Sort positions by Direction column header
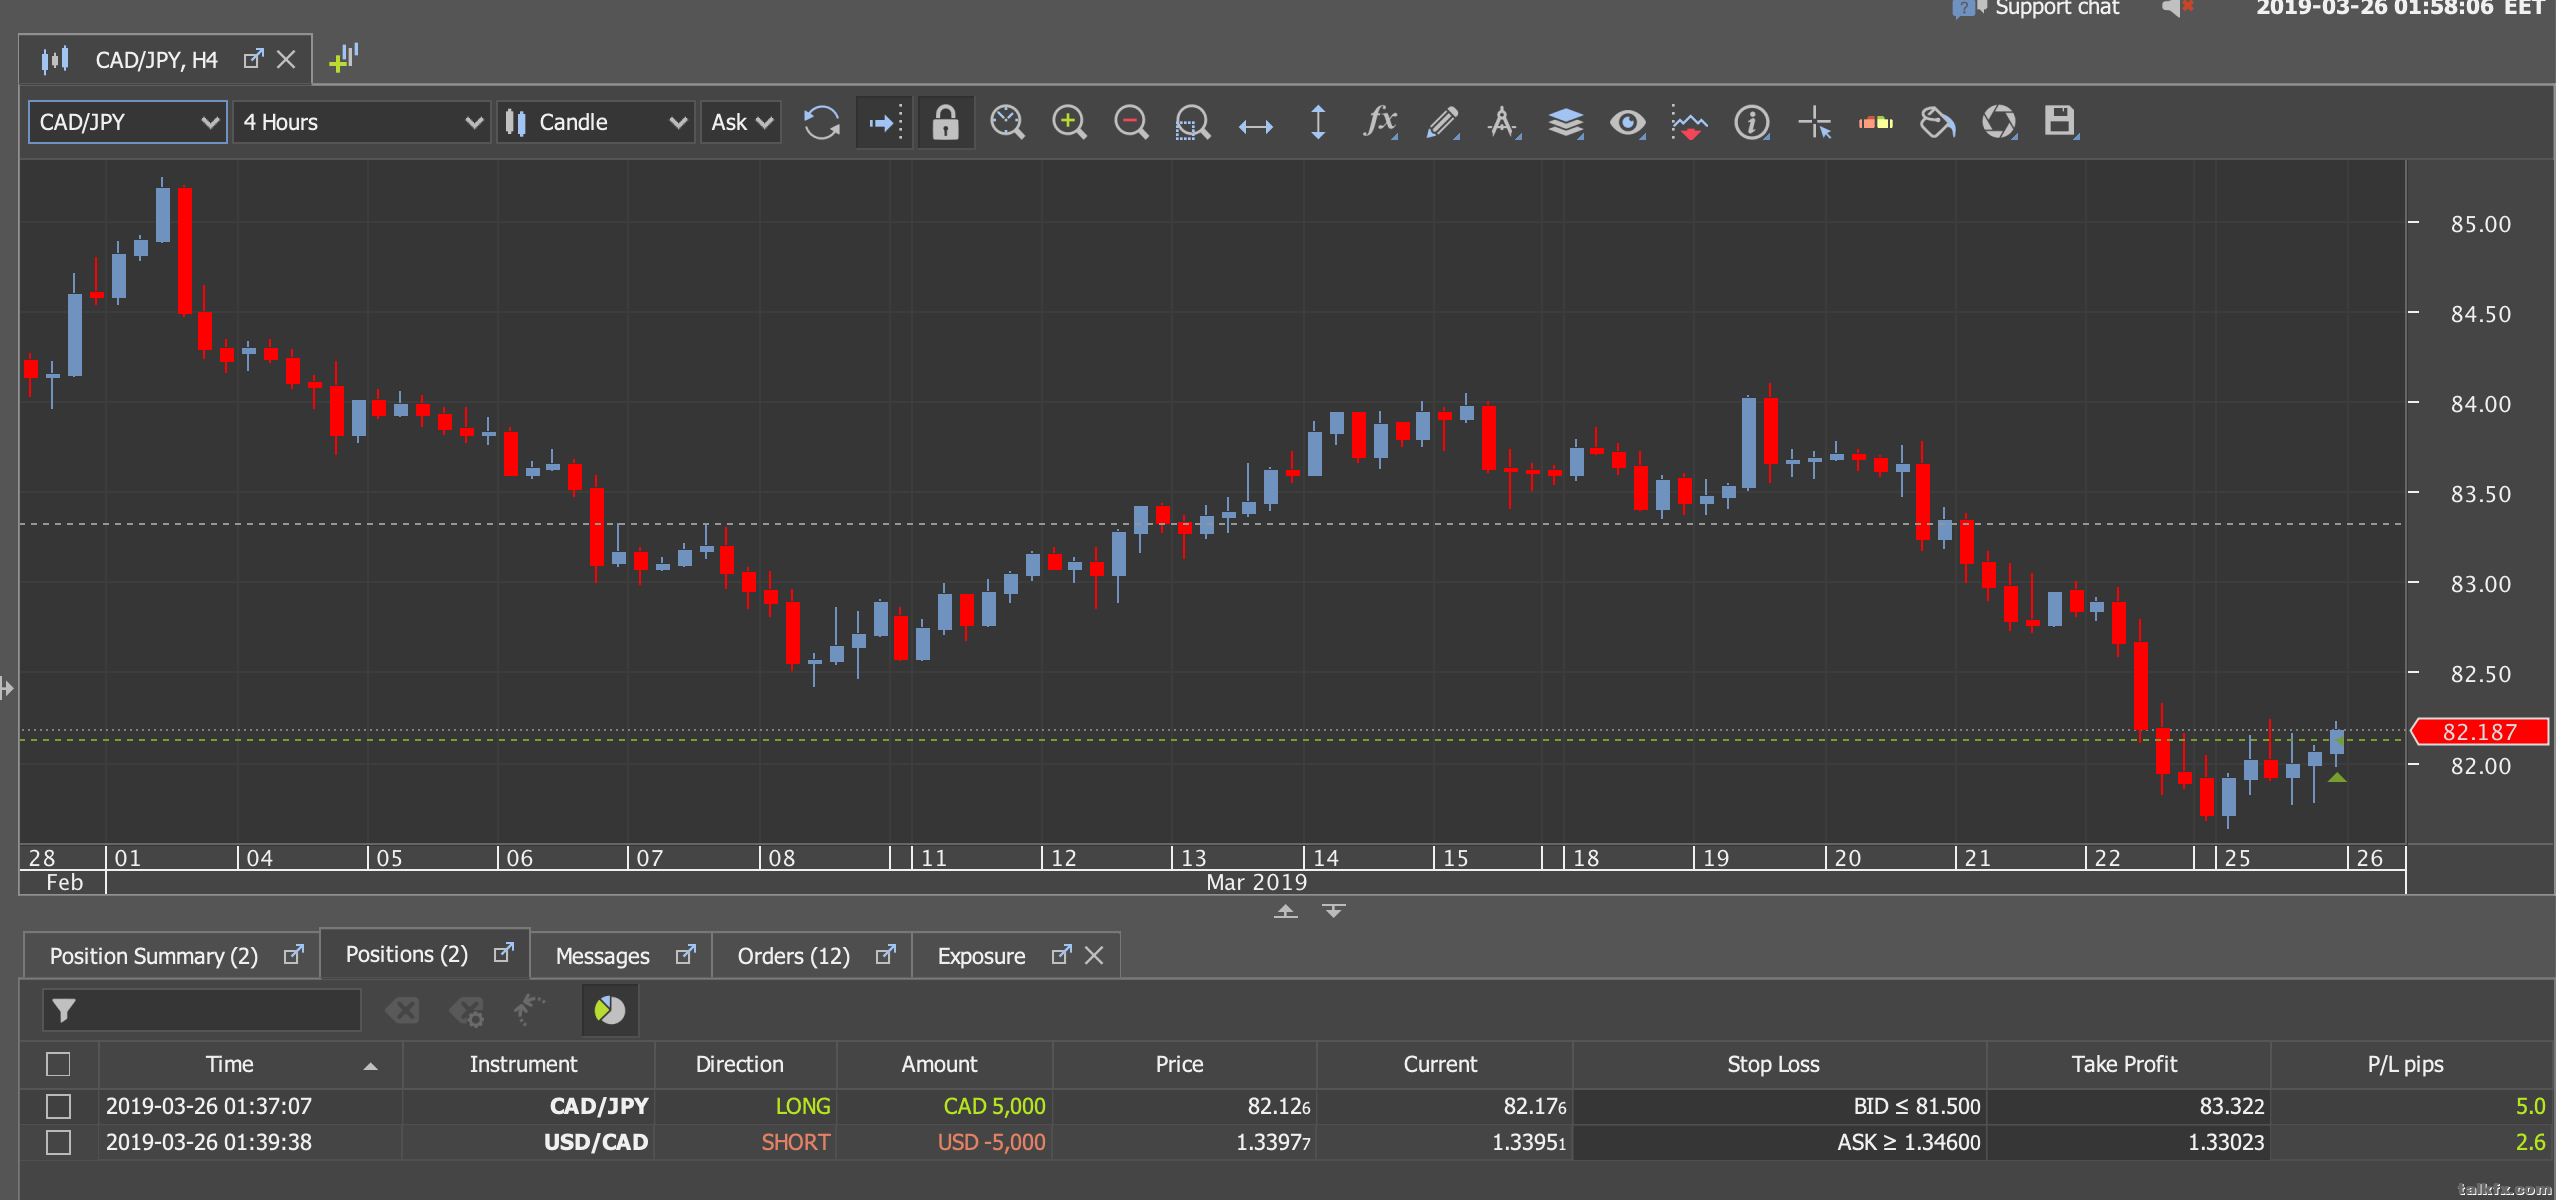 tap(745, 1064)
